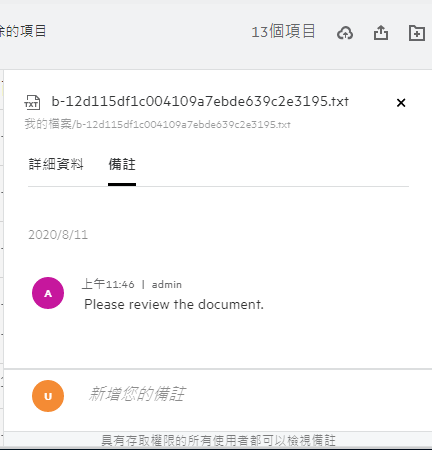Click the cloud upload icon
The image size is (432, 450).
click(345, 33)
